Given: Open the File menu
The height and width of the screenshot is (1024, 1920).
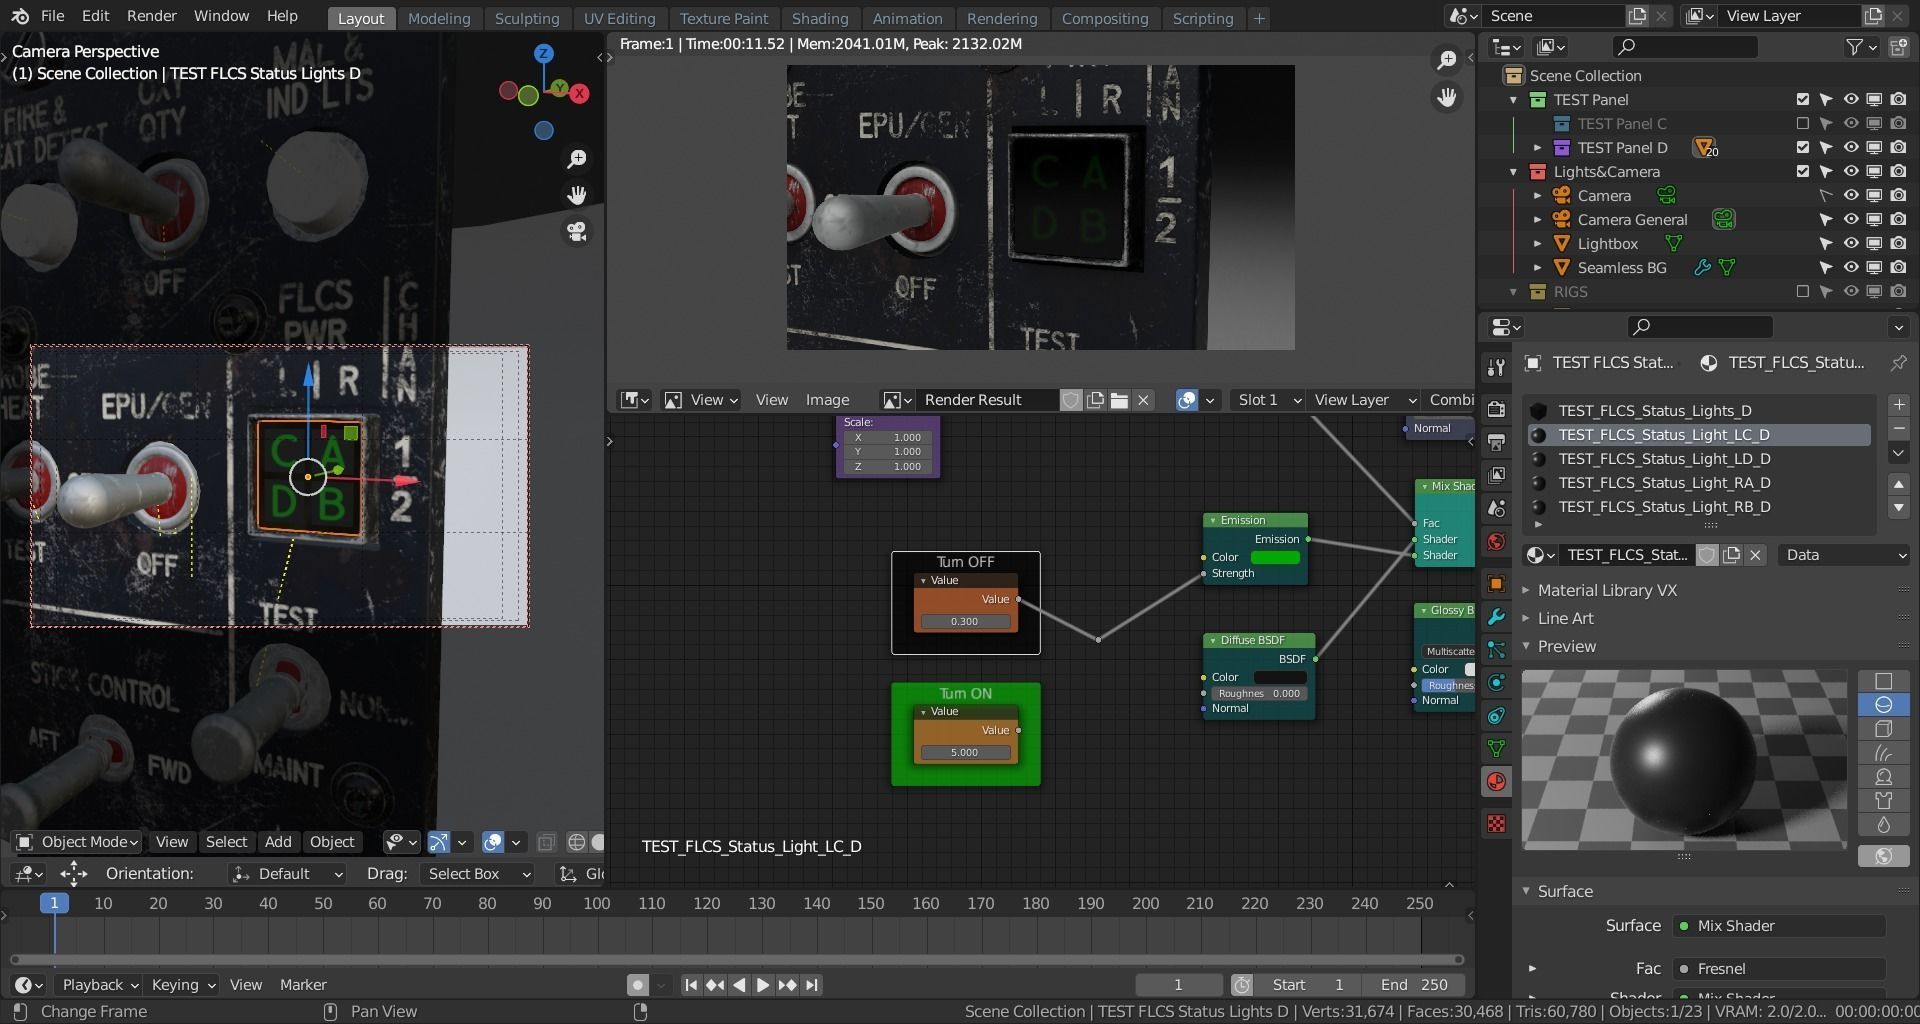Looking at the screenshot, I should click(x=52, y=16).
